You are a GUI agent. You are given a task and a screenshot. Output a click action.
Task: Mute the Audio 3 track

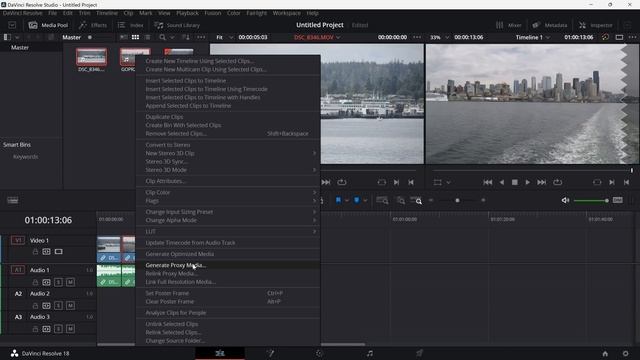point(70,329)
